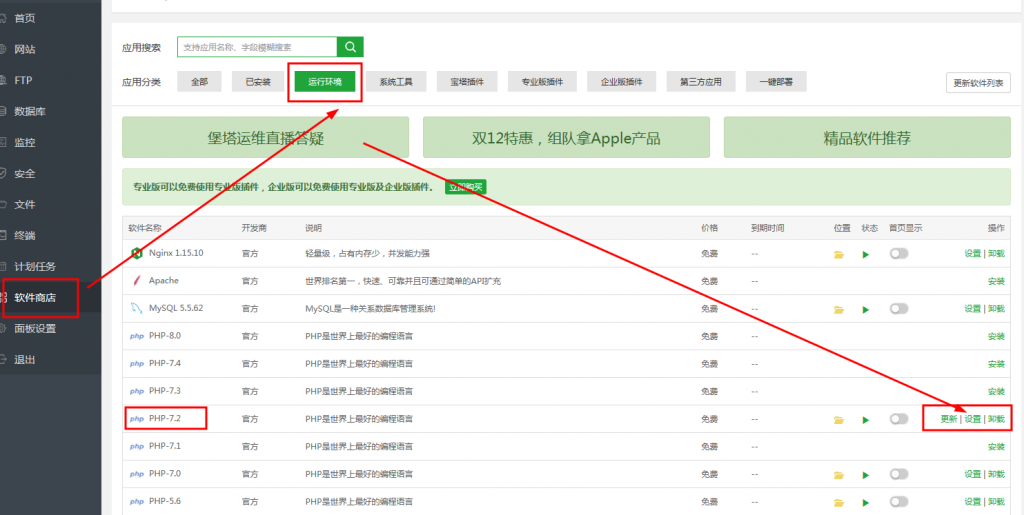Open the PHP-5.6 folder location icon
This screenshot has height=515, width=1024.
tap(839, 503)
